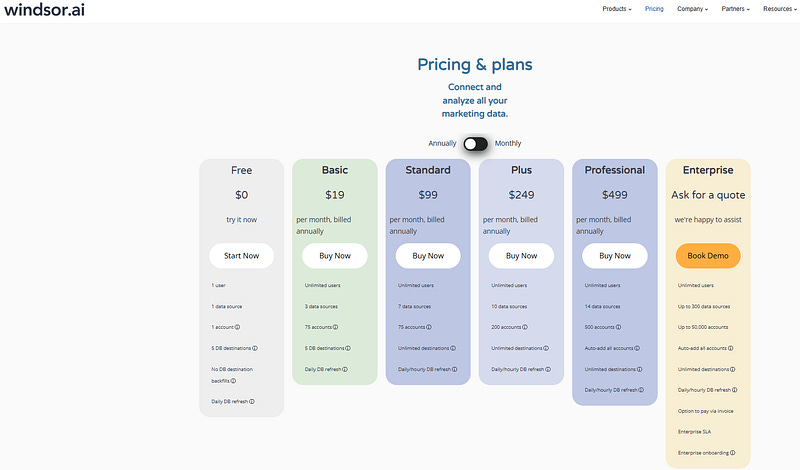Click info icon for Enterprise plan's Daily/hourly DB refresh

pyautogui.click(x=735, y=390)
